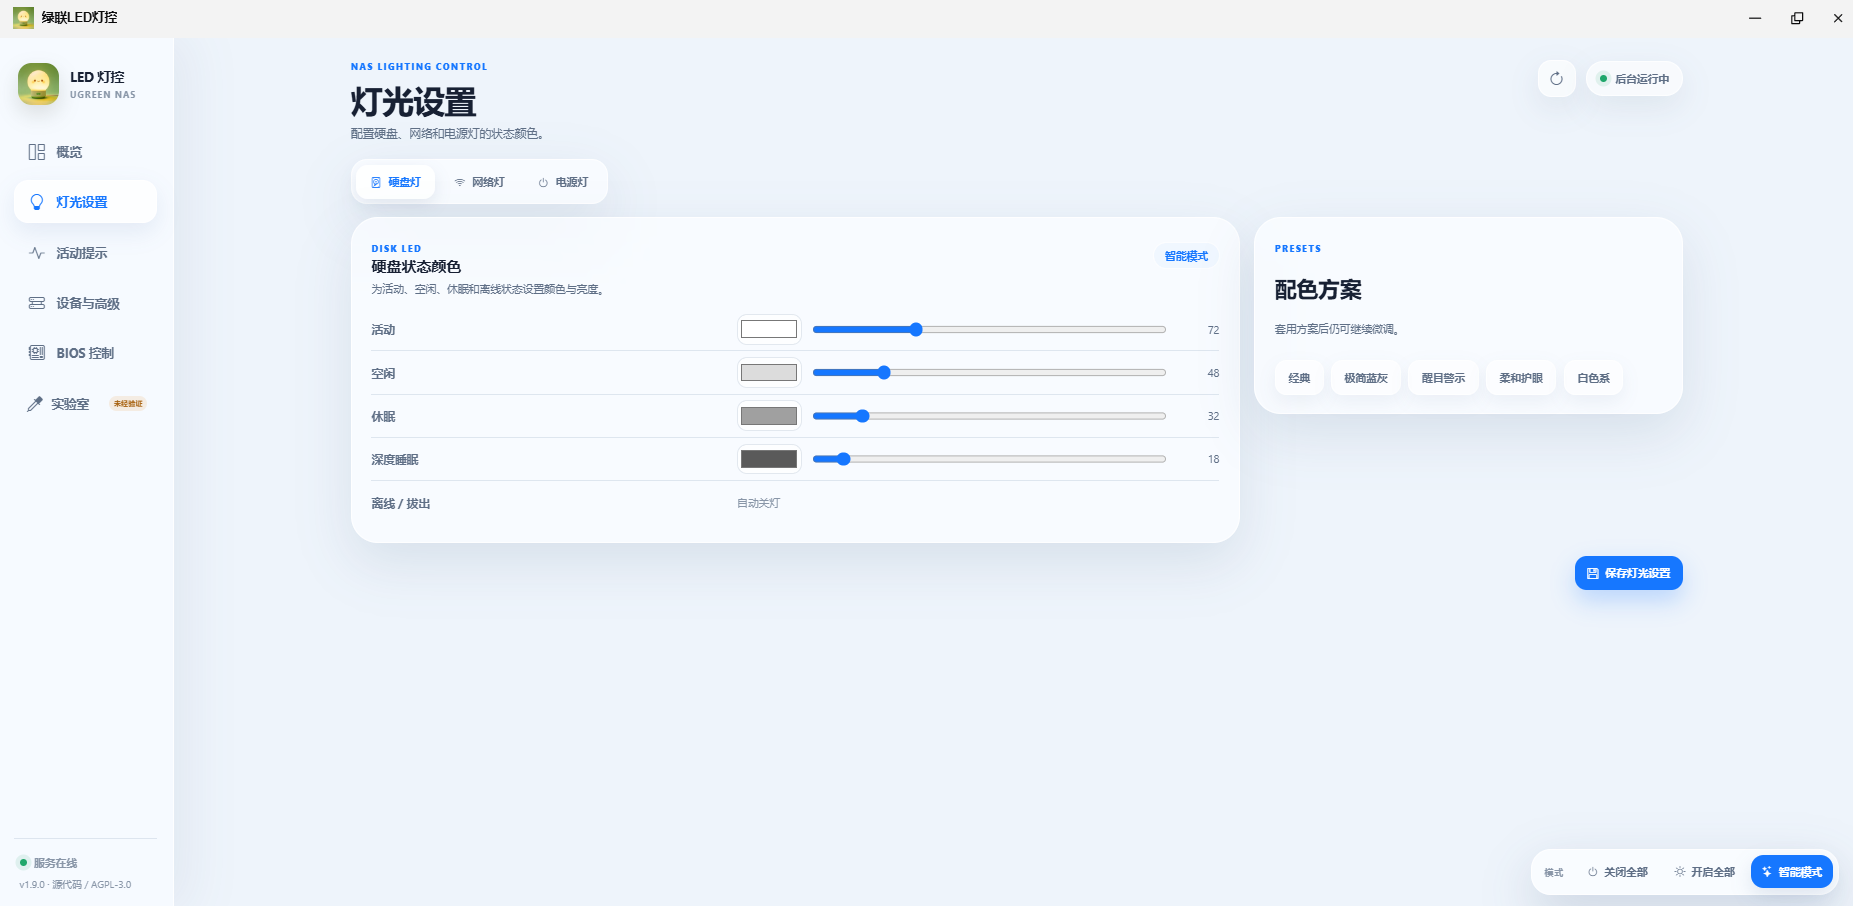This screenshot has width=1853, height=906.
Task: Select 灯光设置 in sidebar
Action: [85, 202]
